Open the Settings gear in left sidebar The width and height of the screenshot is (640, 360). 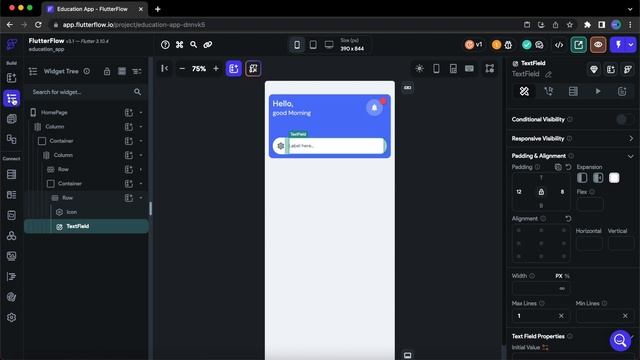pos(11,317)
